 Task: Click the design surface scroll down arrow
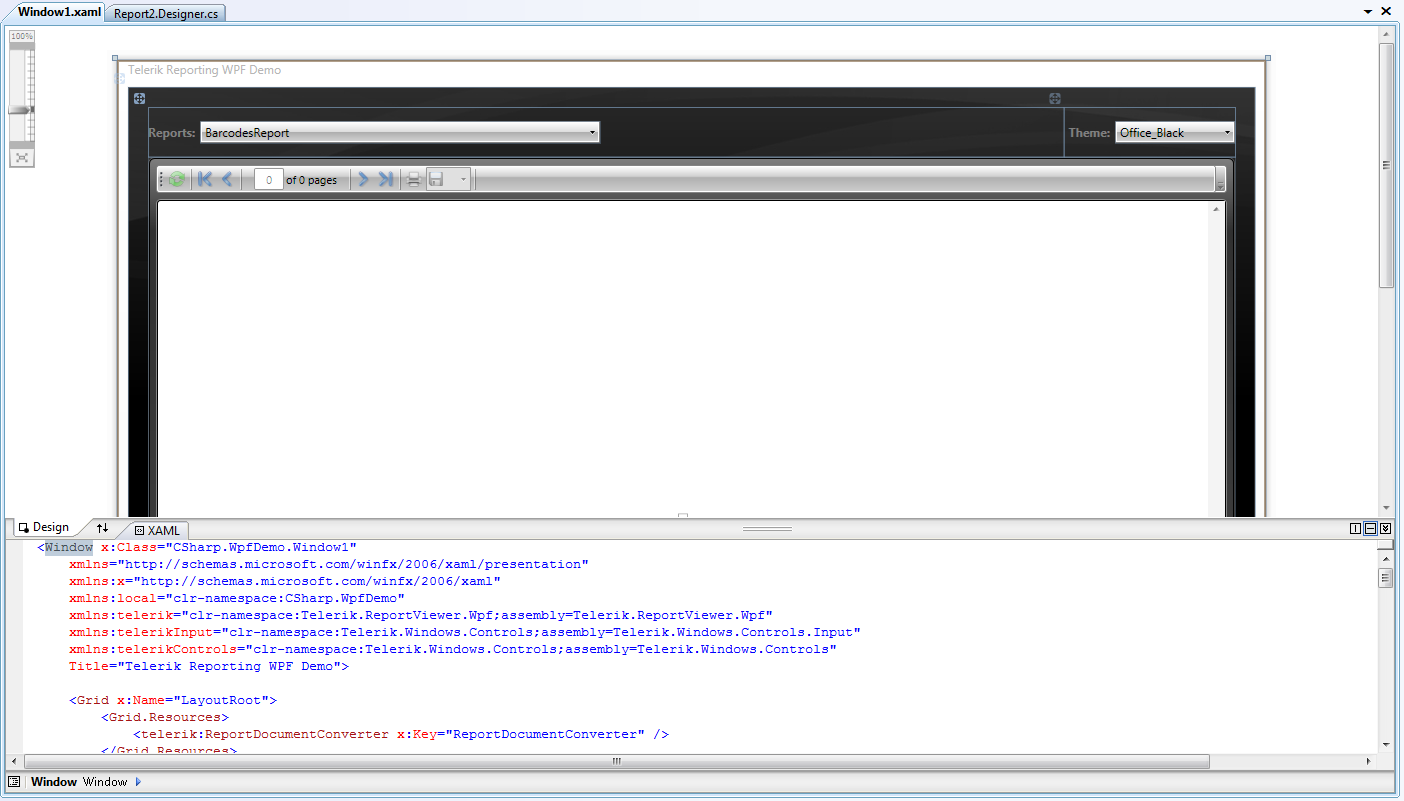[1386, 508]
